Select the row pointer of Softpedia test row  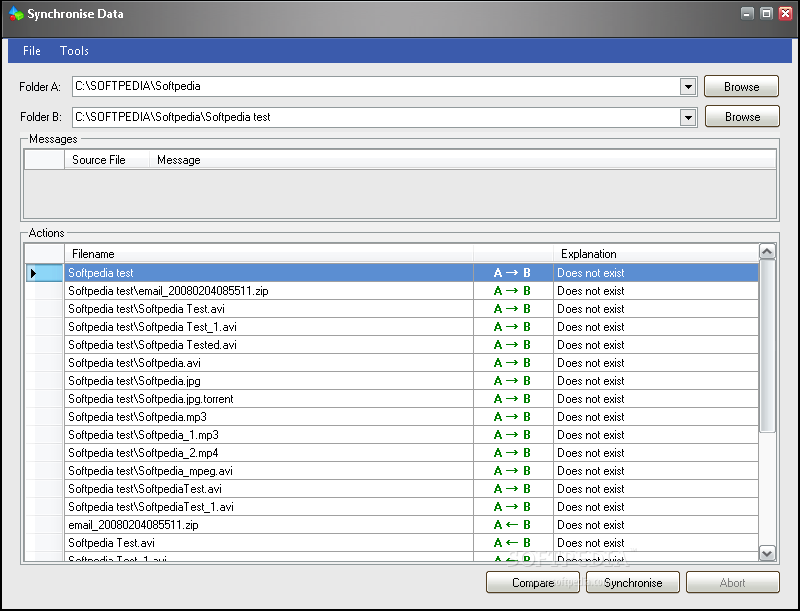tap(44, 273)
